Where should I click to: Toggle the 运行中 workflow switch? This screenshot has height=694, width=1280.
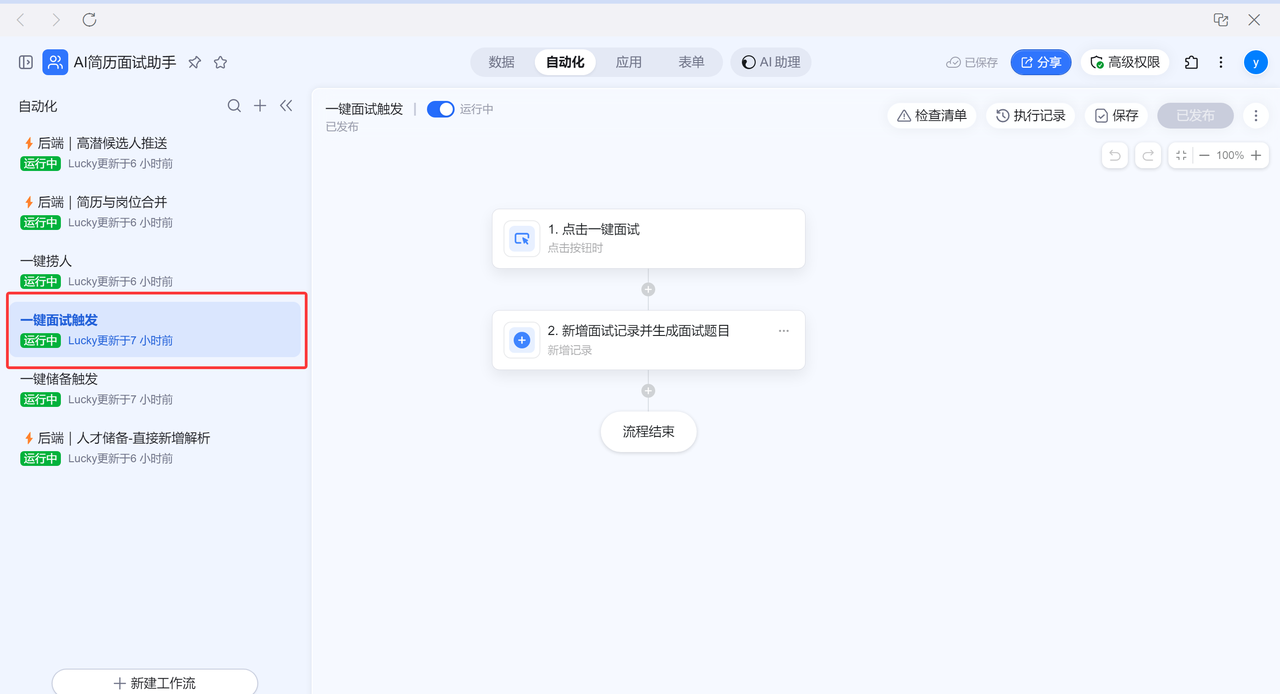pos(440,109)
